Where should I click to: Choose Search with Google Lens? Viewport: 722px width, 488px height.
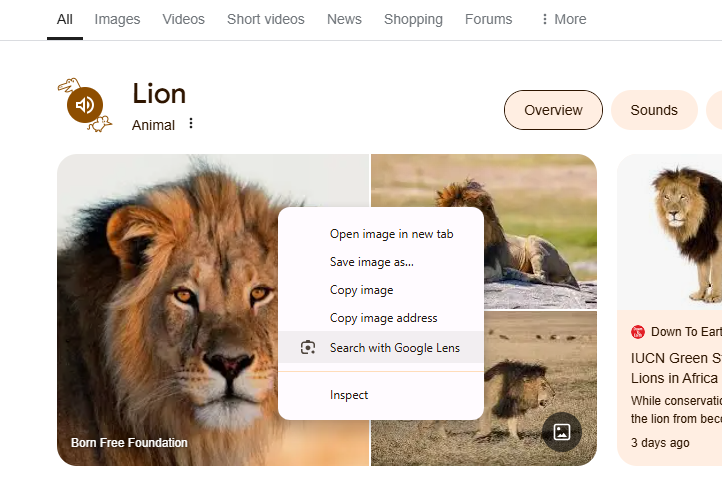pos(381,348)
